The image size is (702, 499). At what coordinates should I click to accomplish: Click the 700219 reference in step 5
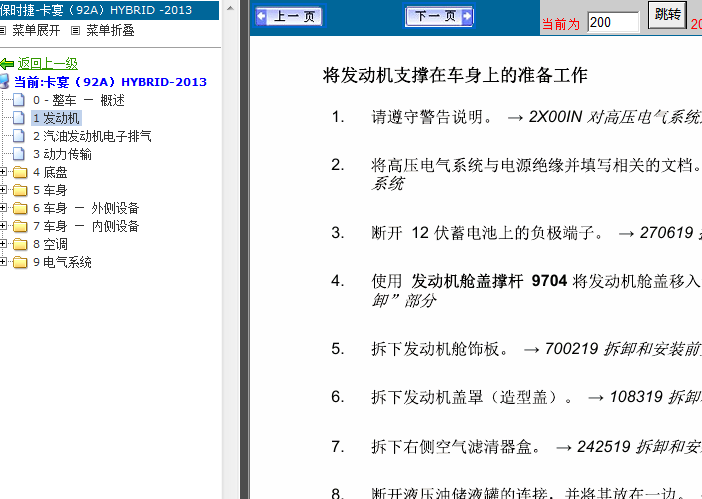(x=571, y=349)
